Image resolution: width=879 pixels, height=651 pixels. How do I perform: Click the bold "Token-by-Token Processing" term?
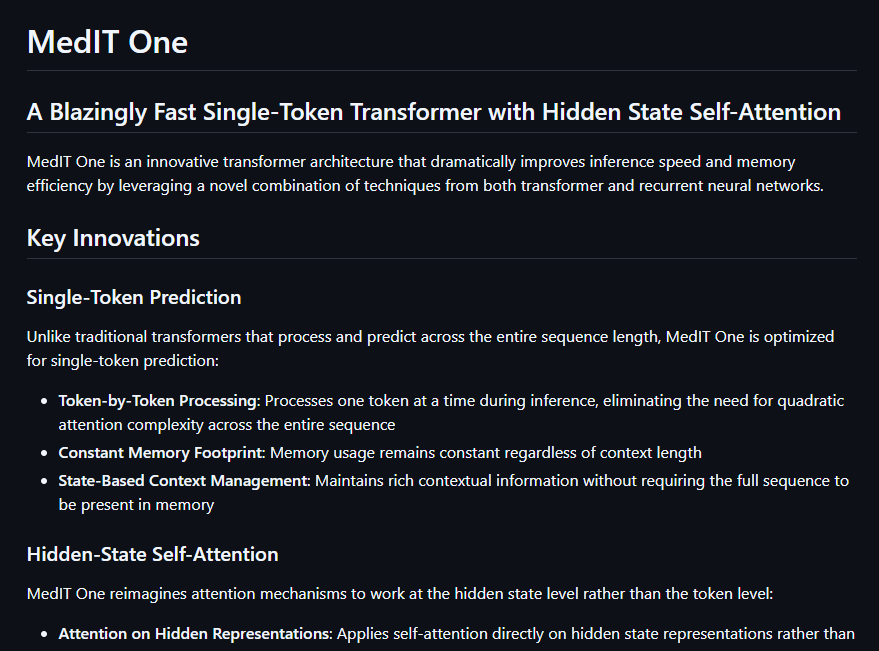157,401
